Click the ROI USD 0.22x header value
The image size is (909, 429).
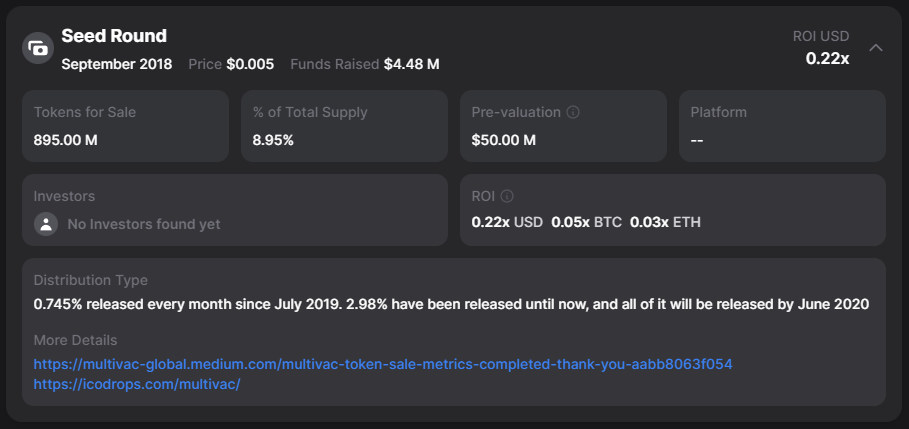pyautogui.click(x=827, y=58)
